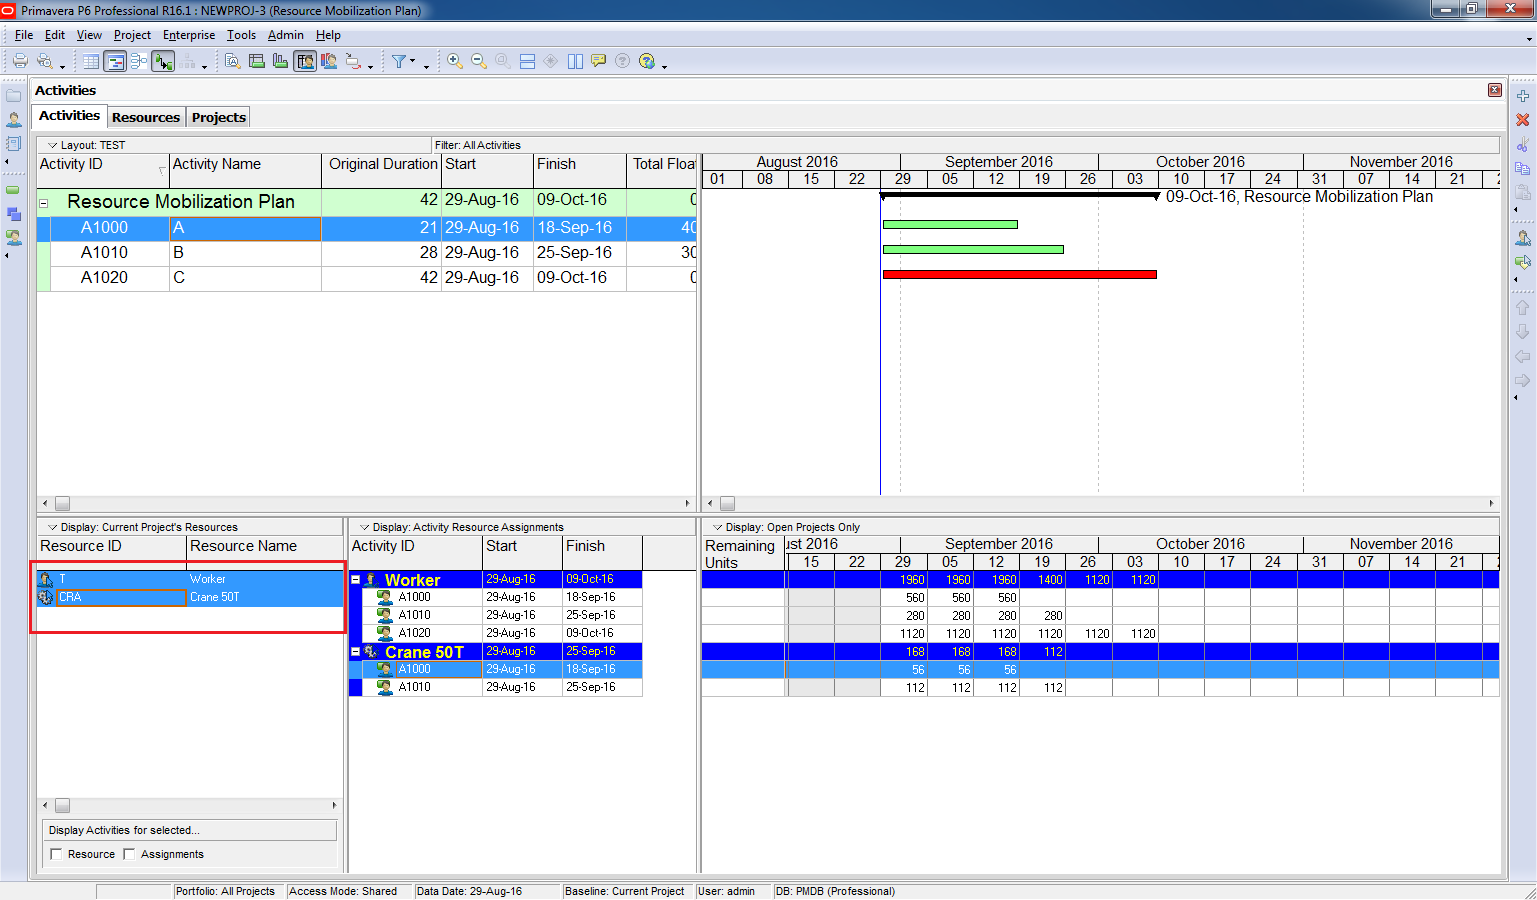Viewport: 1537px width, 900px height.
Task: Select the red bar for activity C
Action: coord(1019,274)
